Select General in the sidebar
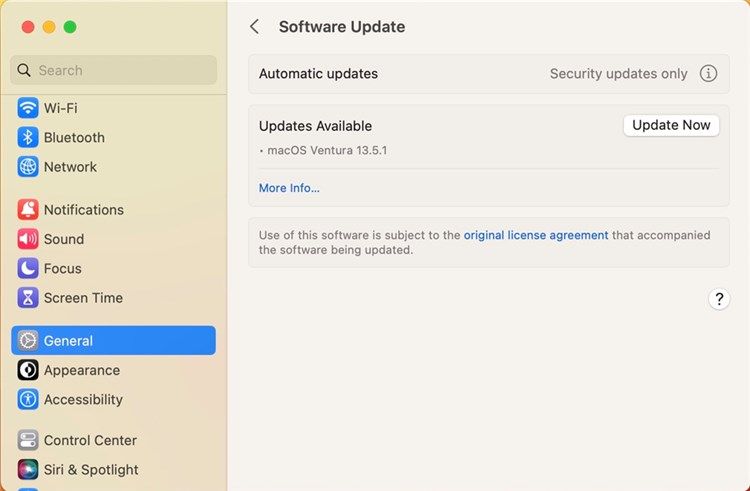750x491 pixels. tap(113, 341)
